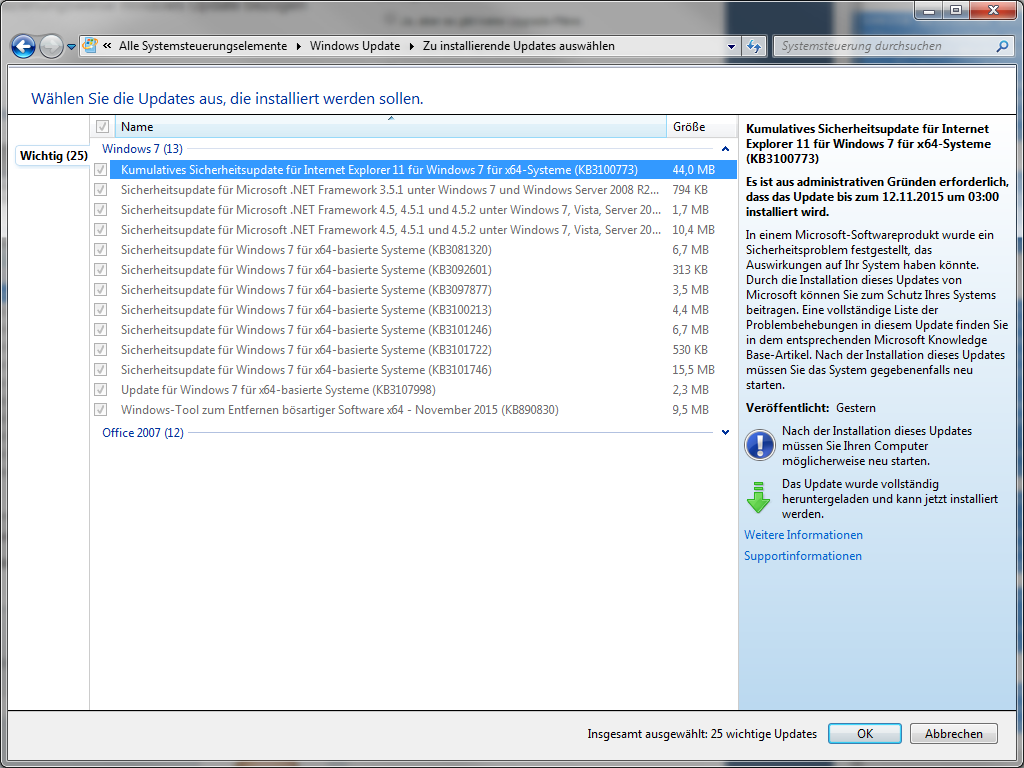Select Sicherheitsupdate (KB3100213) row
Image resolution: width=1024 pixels, height=768 pixels.
(423, 310)
